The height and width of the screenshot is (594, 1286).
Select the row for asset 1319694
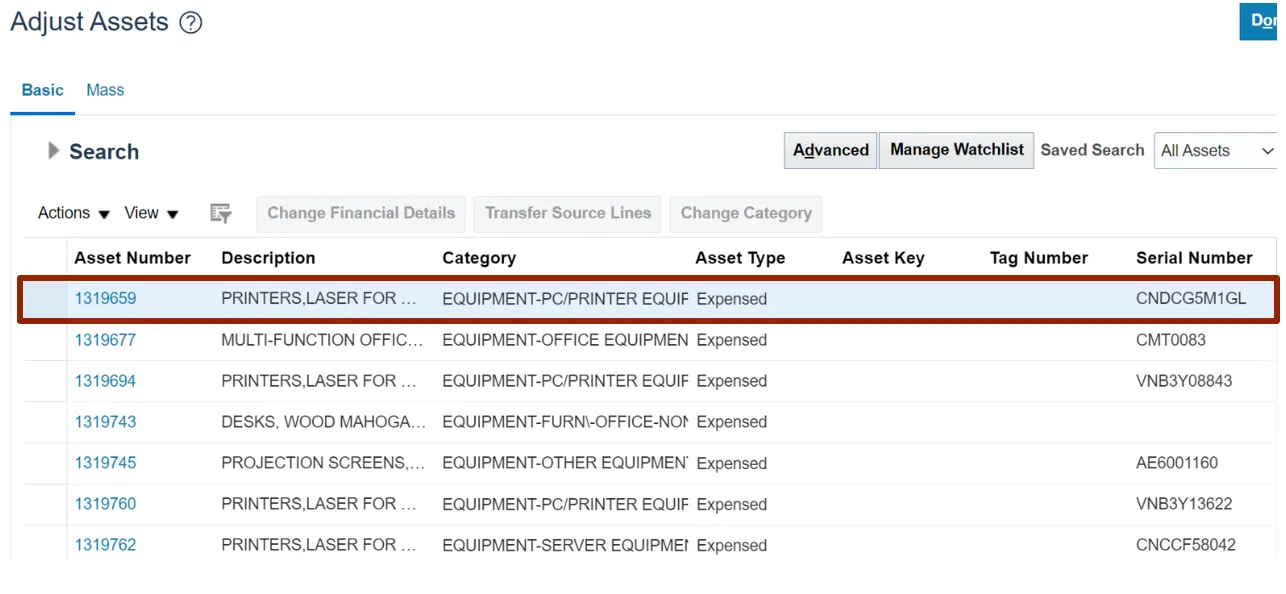(x=45, y=381)
